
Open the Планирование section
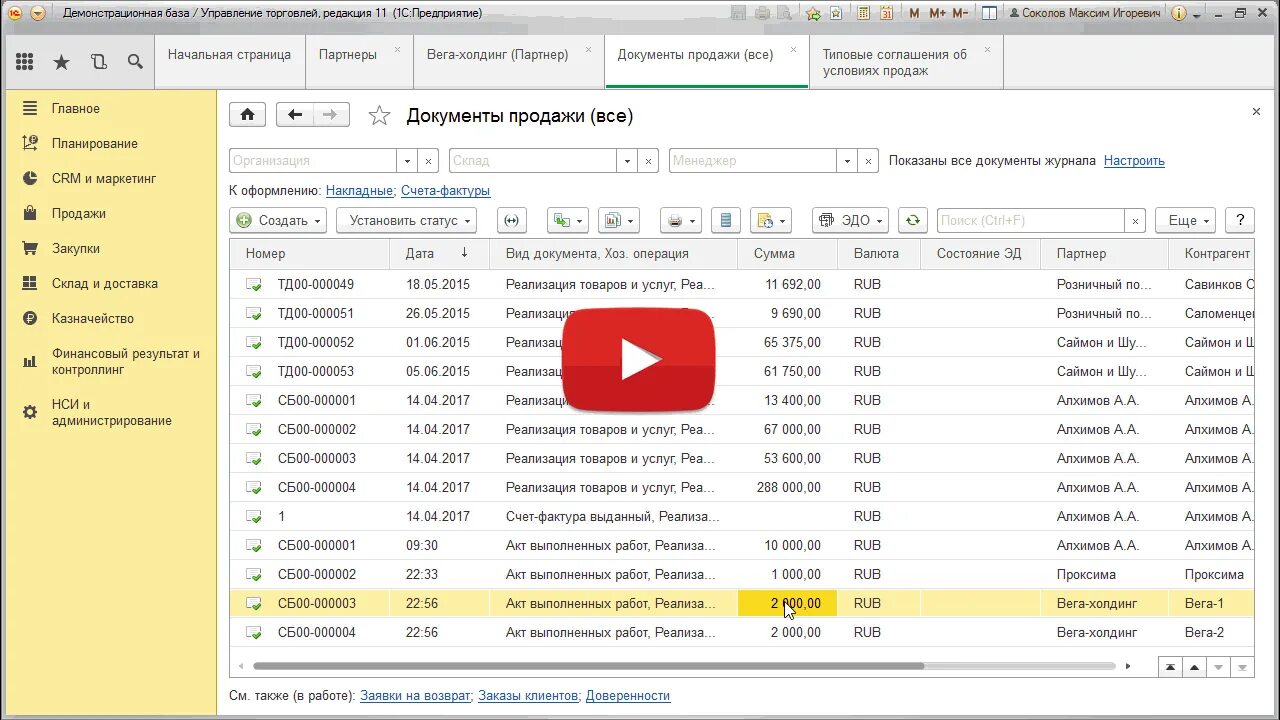point(95,143)
